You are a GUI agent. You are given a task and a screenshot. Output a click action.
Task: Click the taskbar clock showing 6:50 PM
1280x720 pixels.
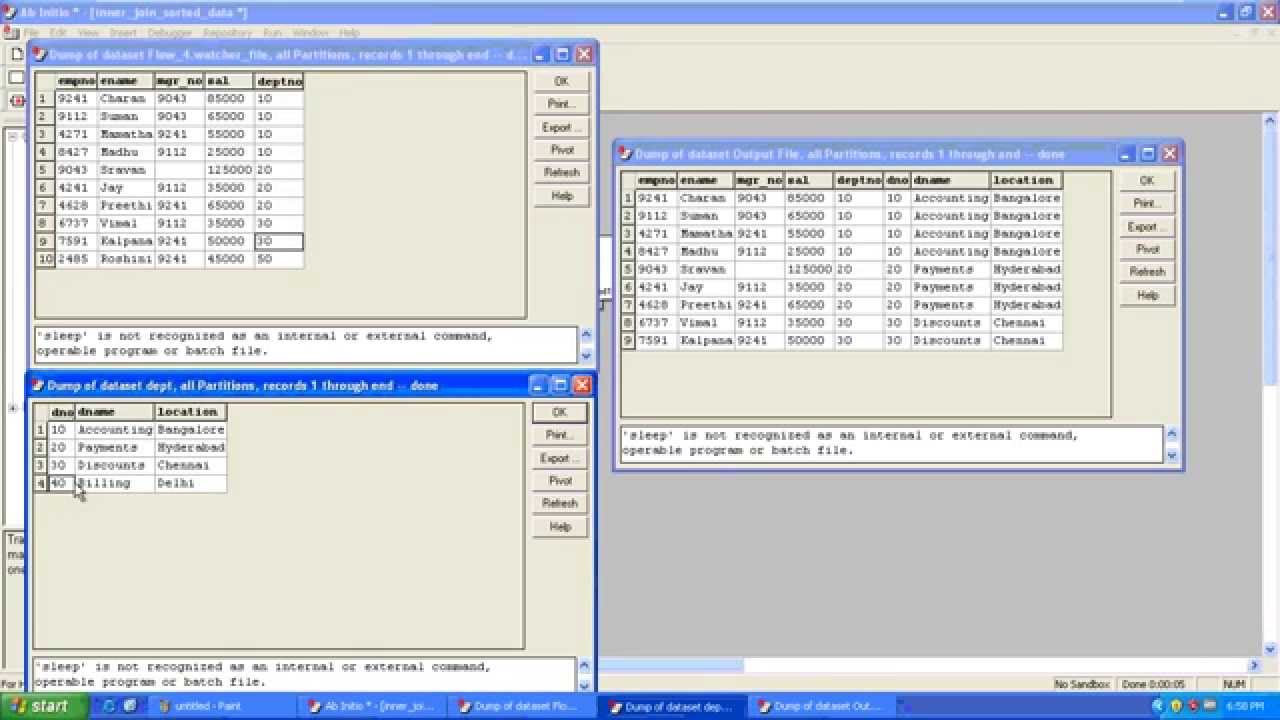pyautogui.click(x=1245, y=706)
